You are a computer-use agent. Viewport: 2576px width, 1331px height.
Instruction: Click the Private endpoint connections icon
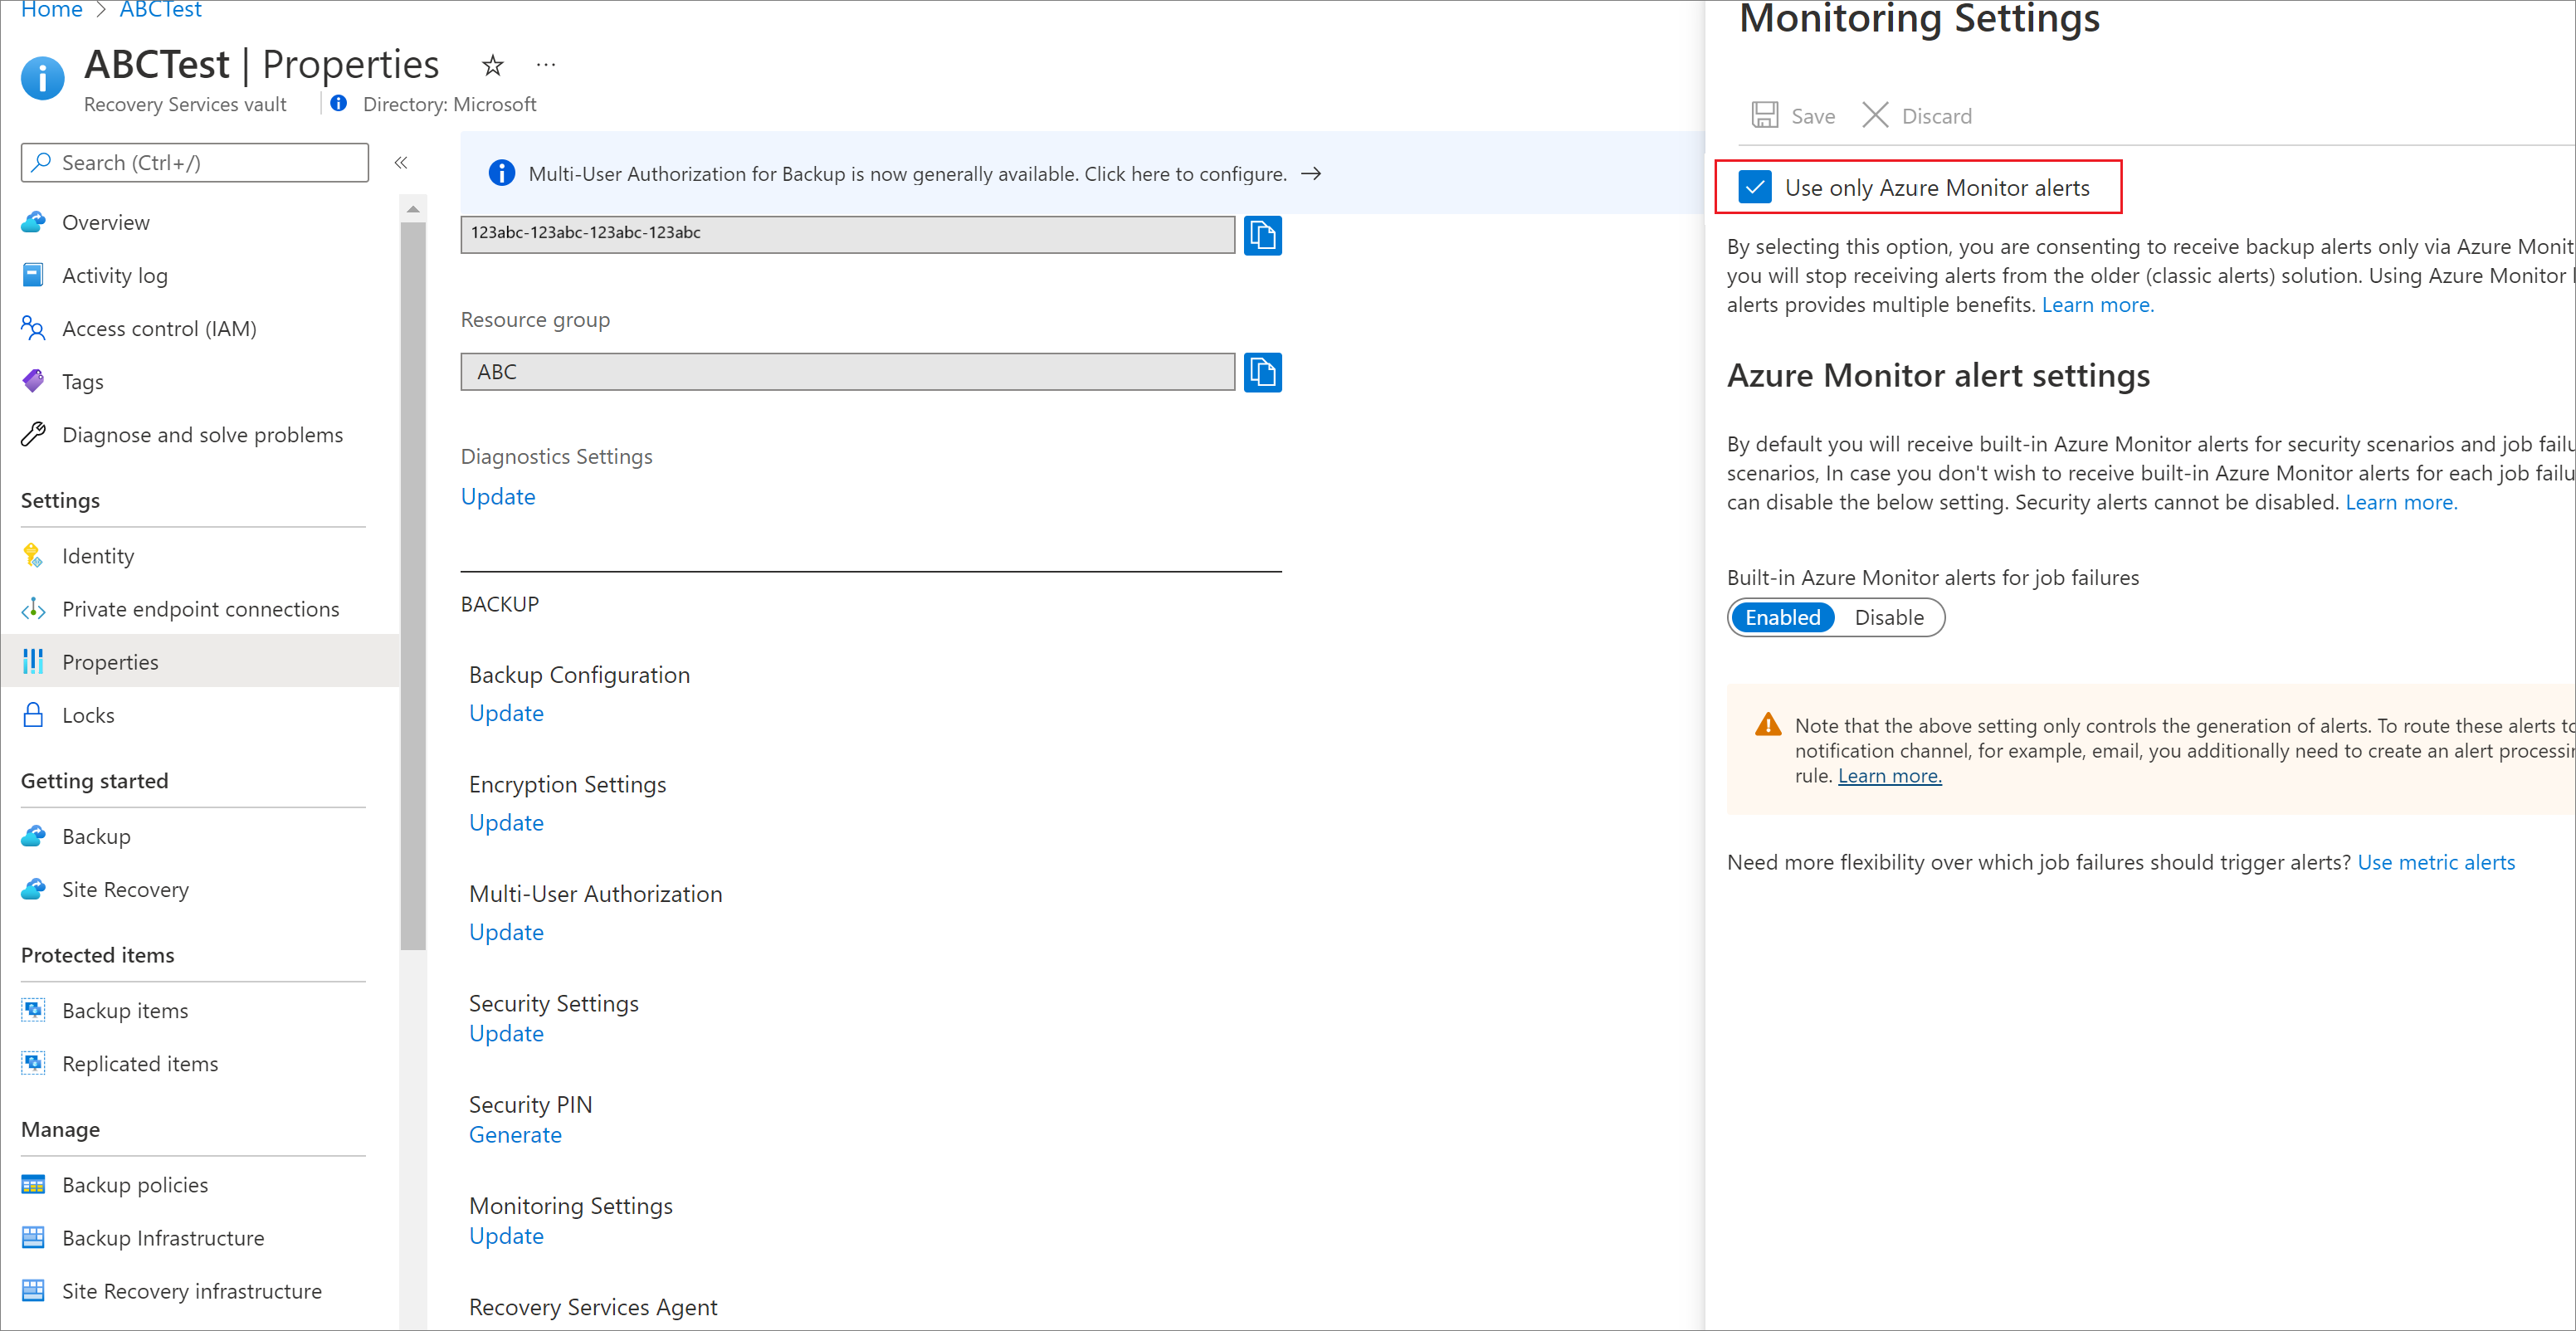click(32, 607)
